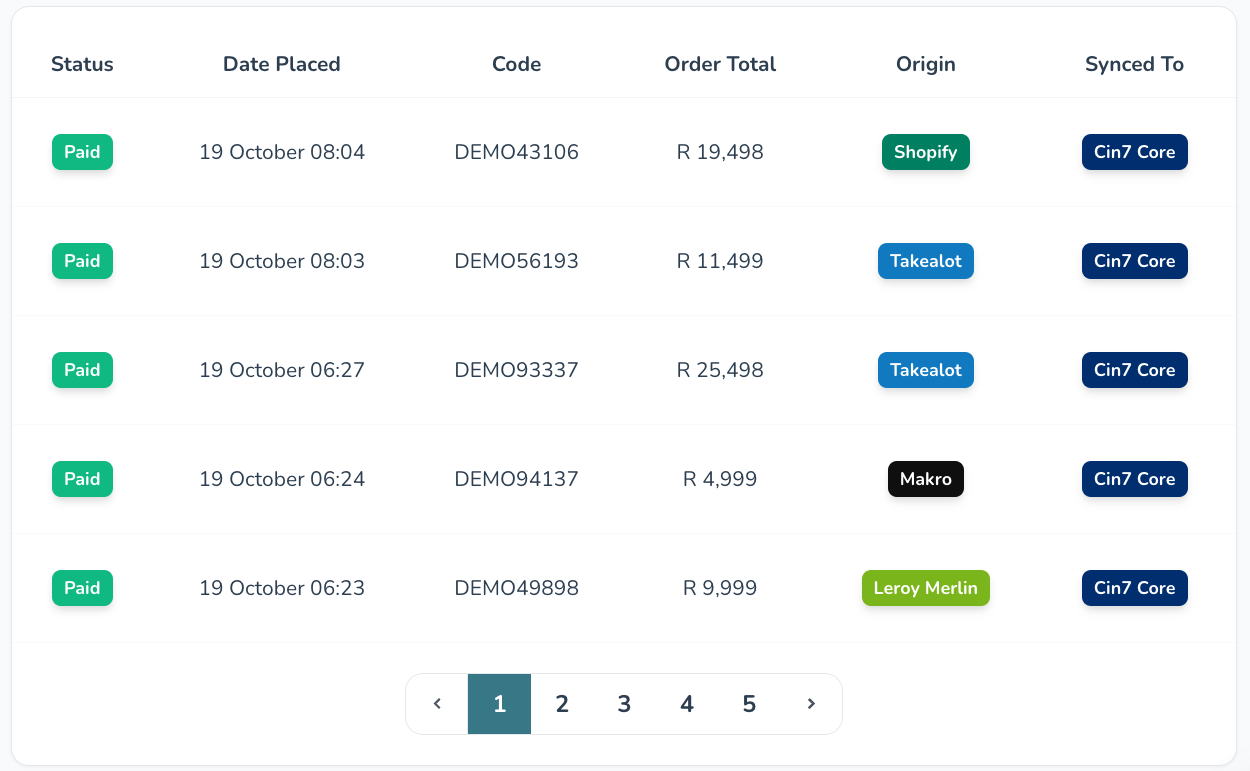1250x771 pixels.
Task: Jump to page 3
Action: pos(624,704)
